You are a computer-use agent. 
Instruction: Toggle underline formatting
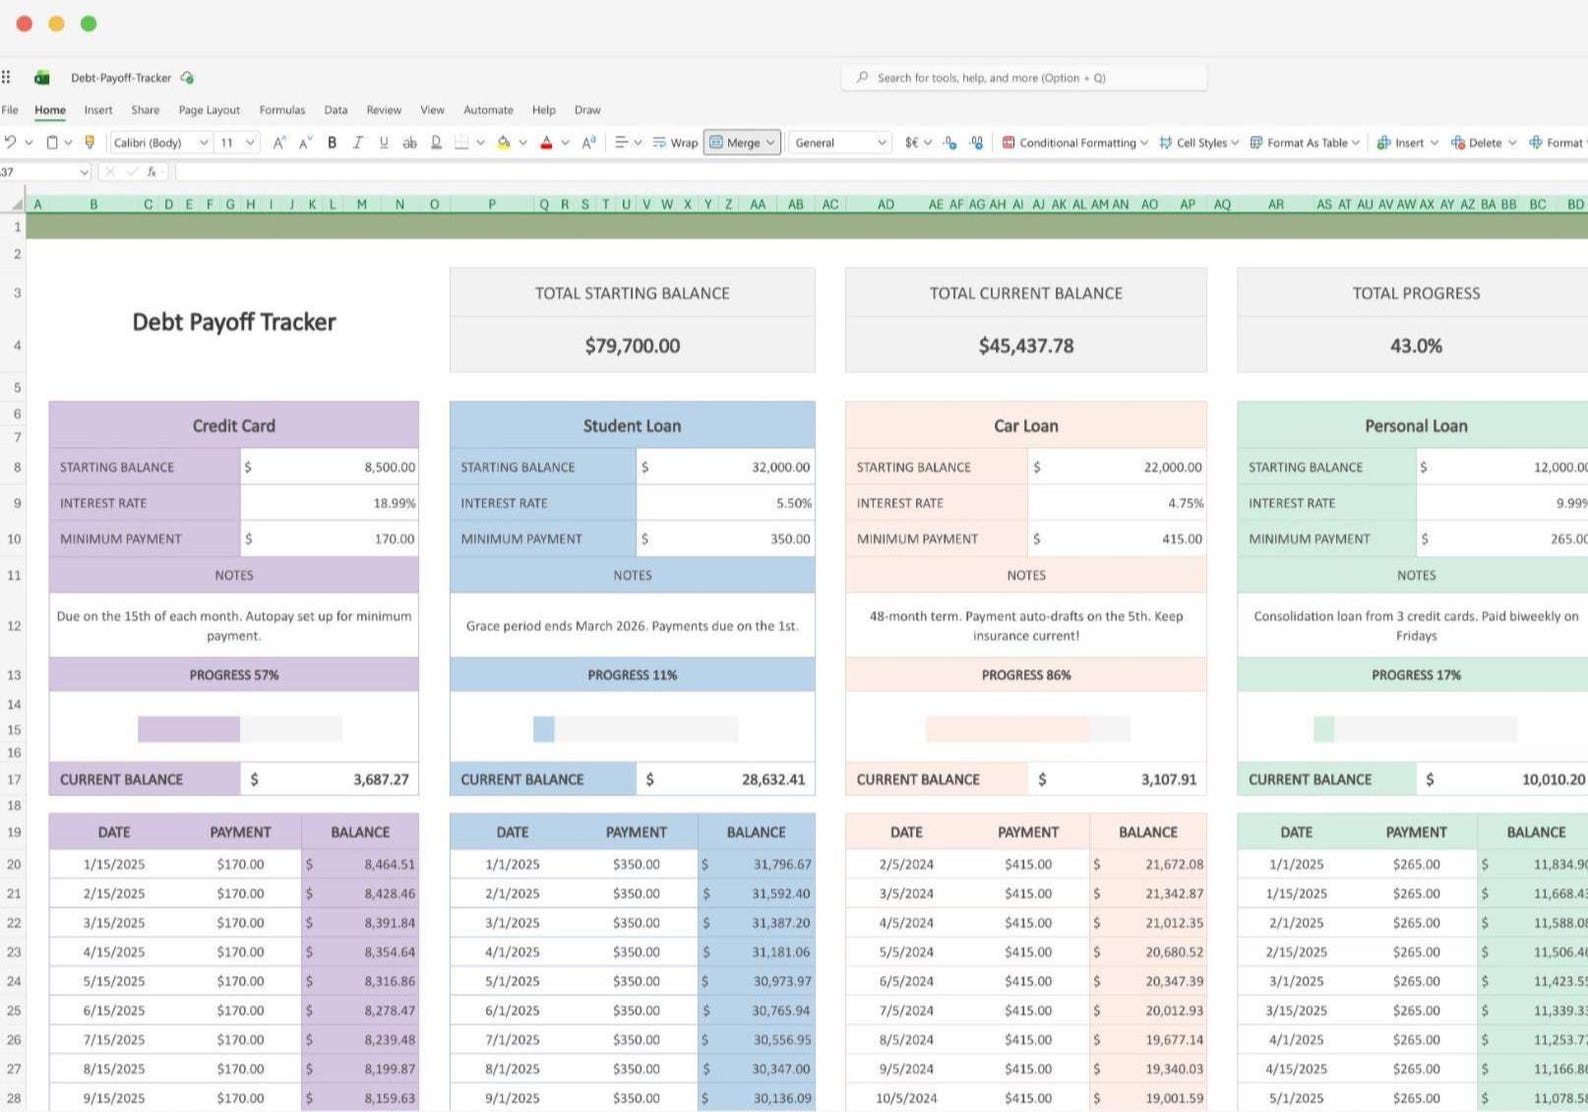point(384,143)
